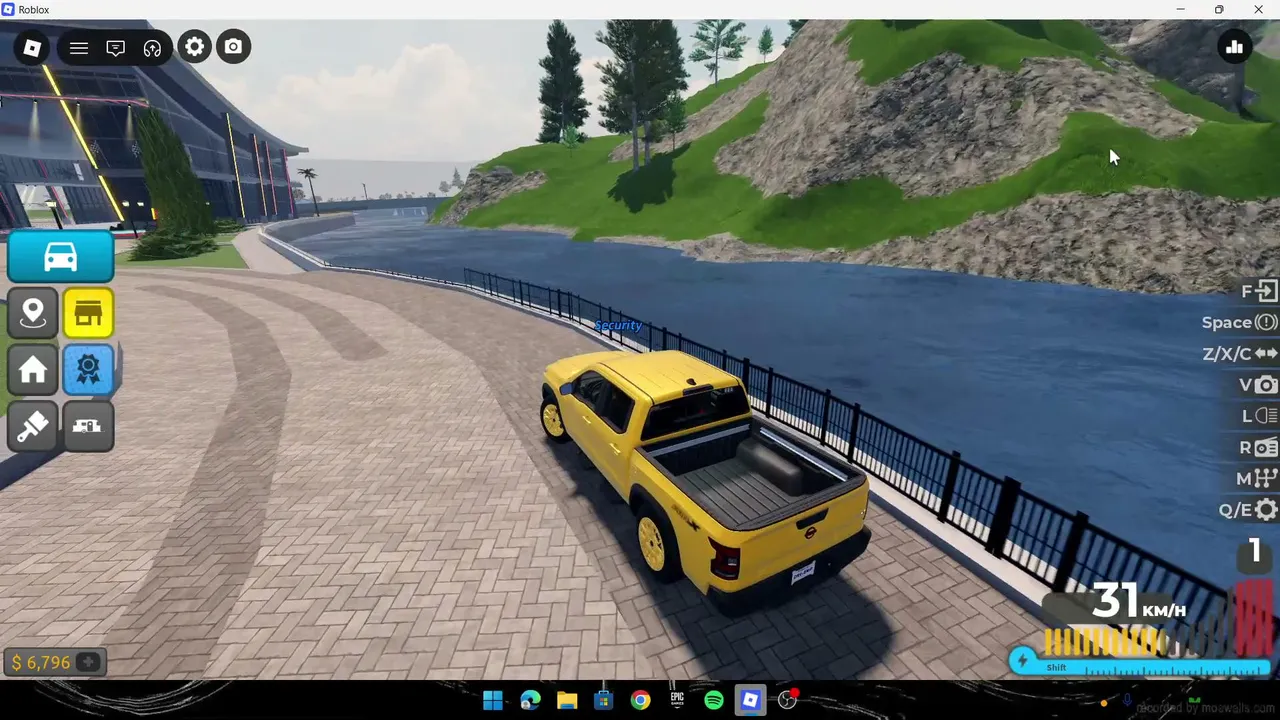1280x720 pixels.
Task: Switch transmission mode with M icon
Action: 1266,479
